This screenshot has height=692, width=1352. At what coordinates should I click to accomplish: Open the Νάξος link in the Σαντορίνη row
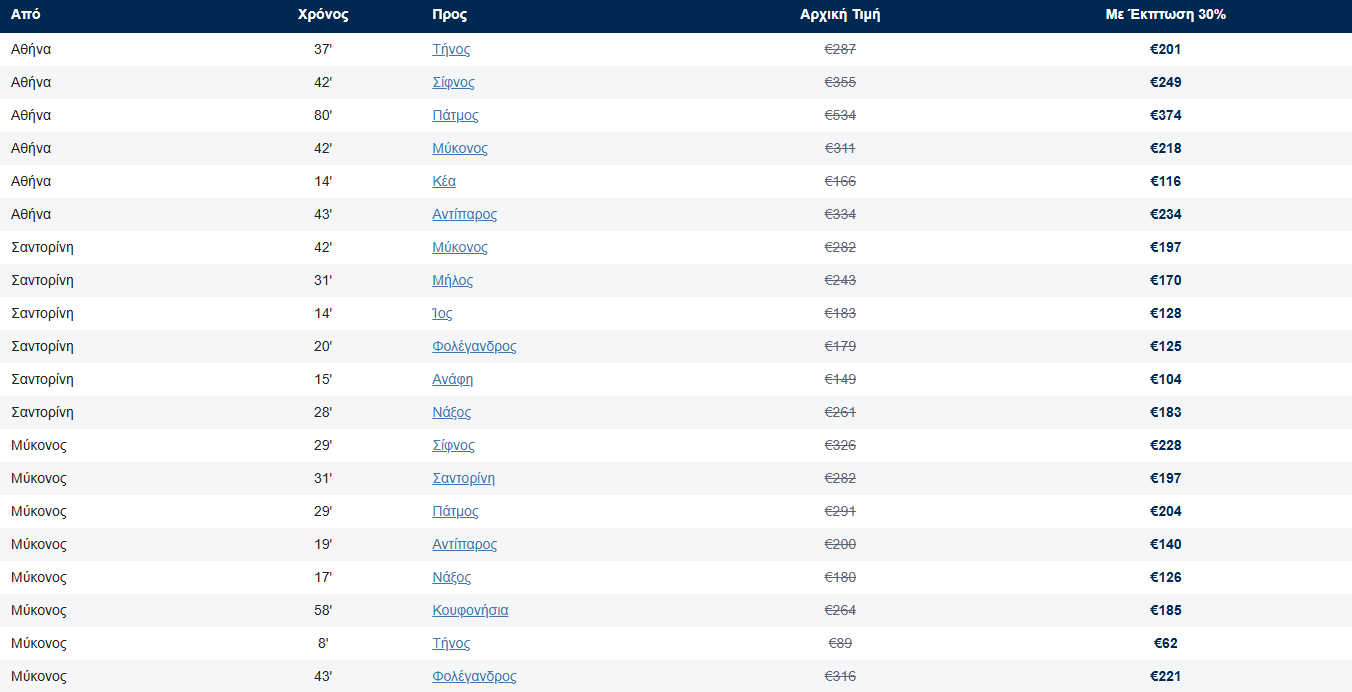(x=452, y=412)
